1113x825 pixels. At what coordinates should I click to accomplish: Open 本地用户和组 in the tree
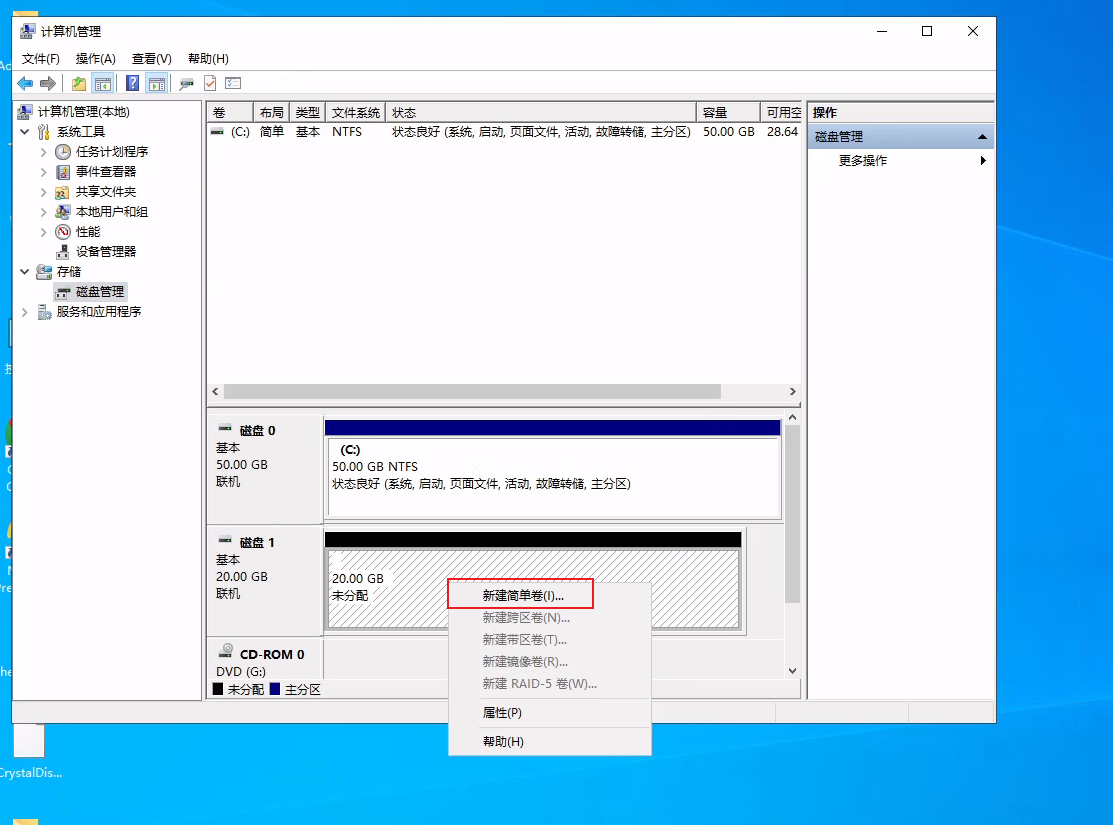(111, 211)
